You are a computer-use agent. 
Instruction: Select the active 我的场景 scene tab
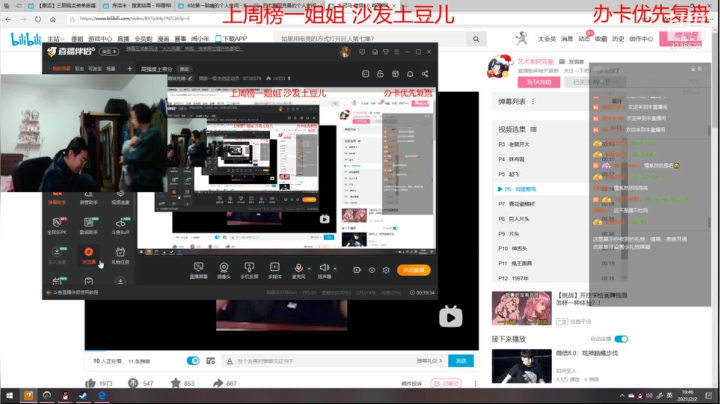pos(61,68)
